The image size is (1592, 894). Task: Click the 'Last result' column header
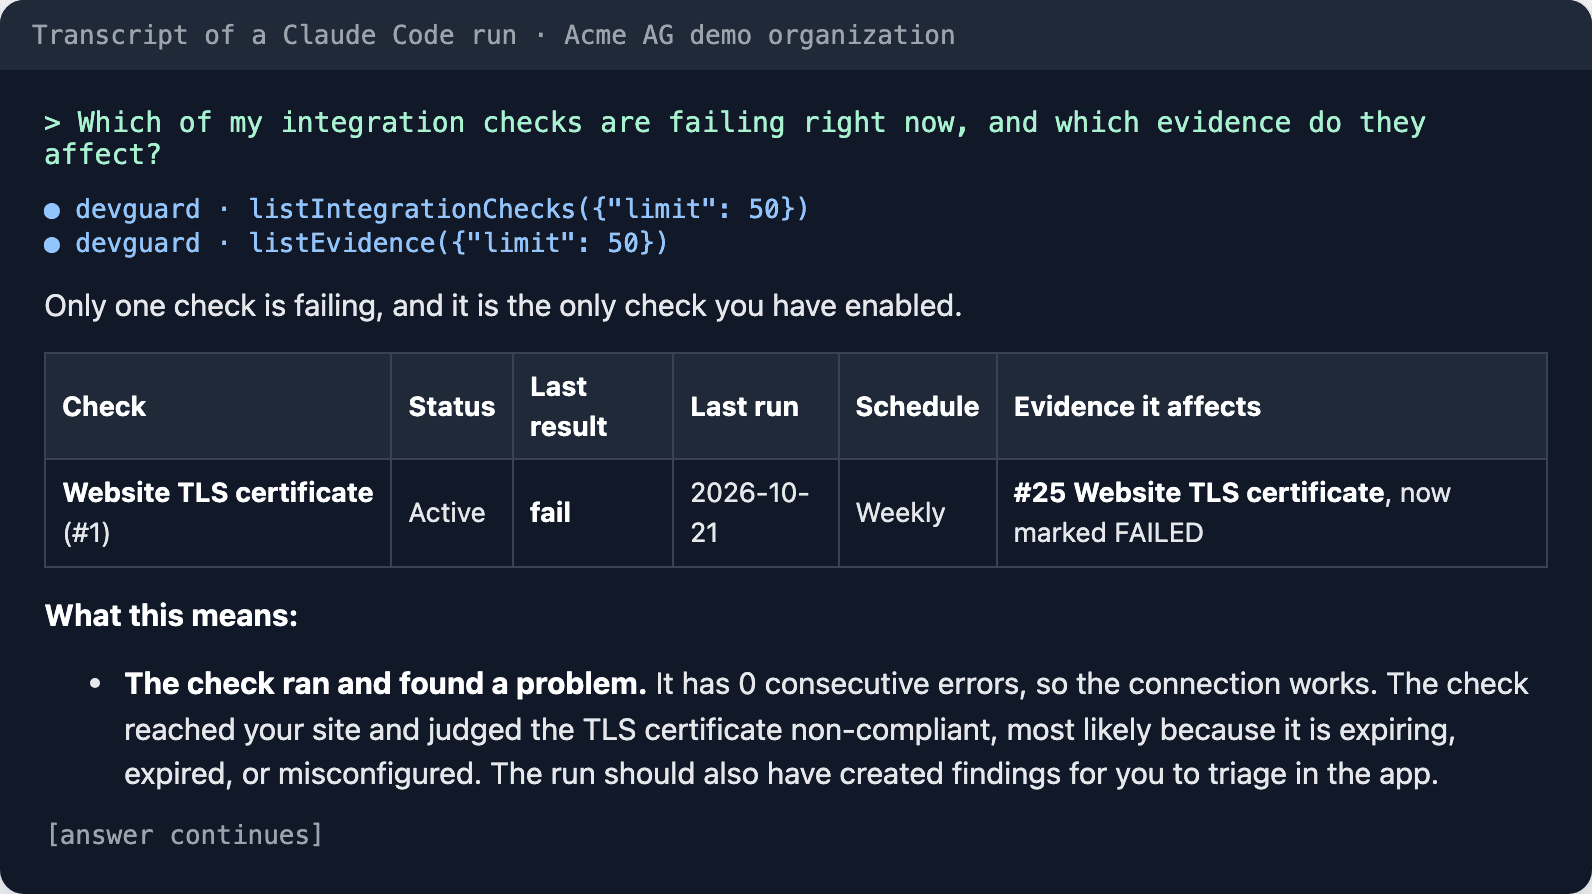click(x=593, y=406)
